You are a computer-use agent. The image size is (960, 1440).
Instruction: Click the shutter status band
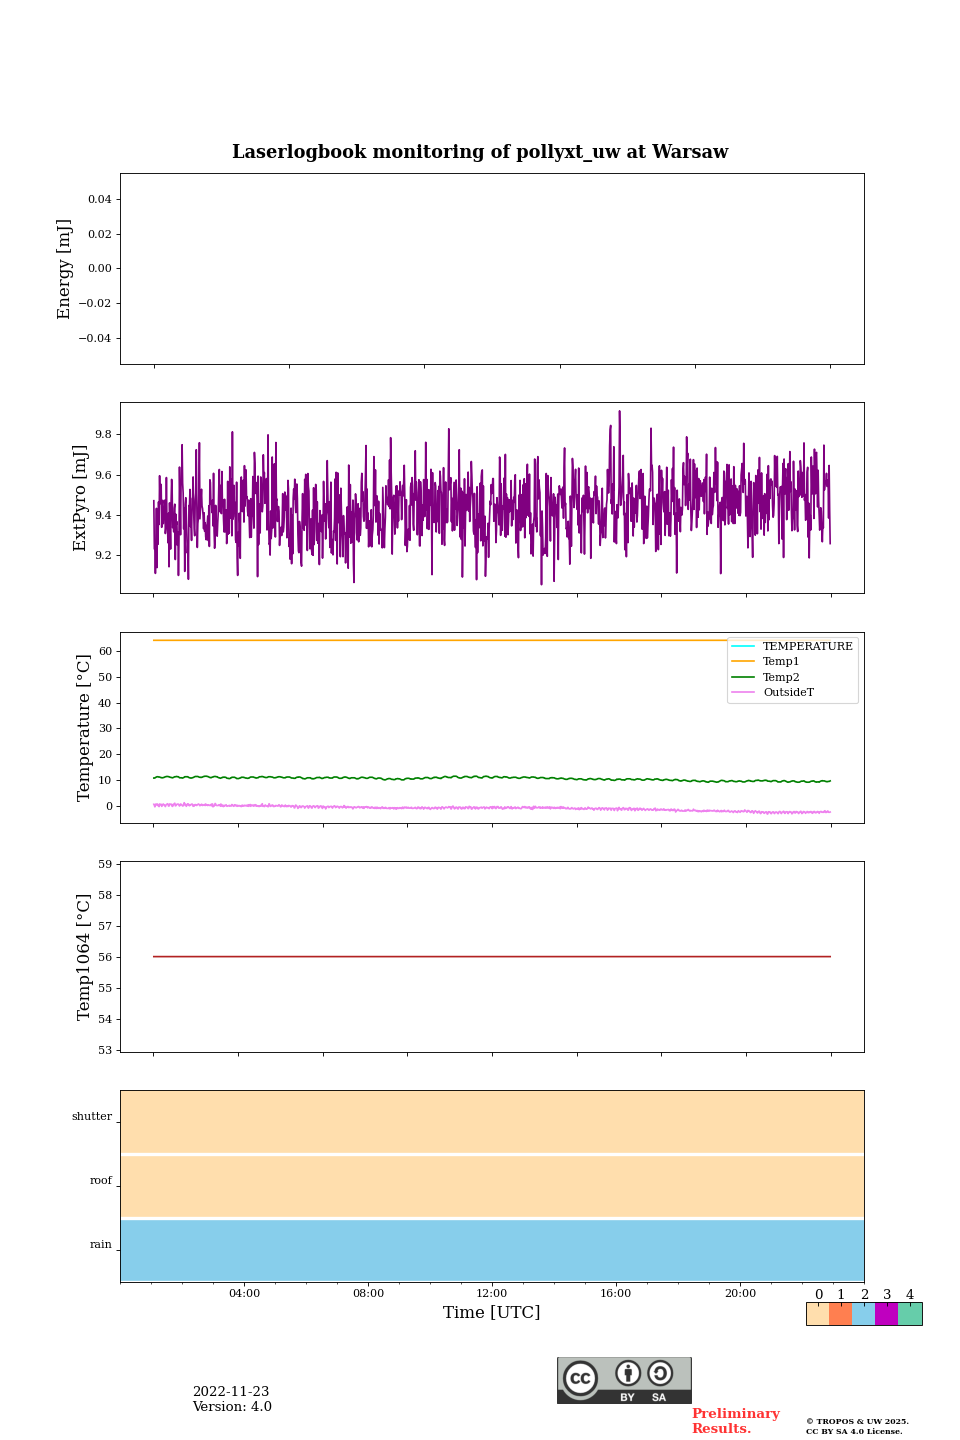pyautogui.click(x=492, y=1122)
